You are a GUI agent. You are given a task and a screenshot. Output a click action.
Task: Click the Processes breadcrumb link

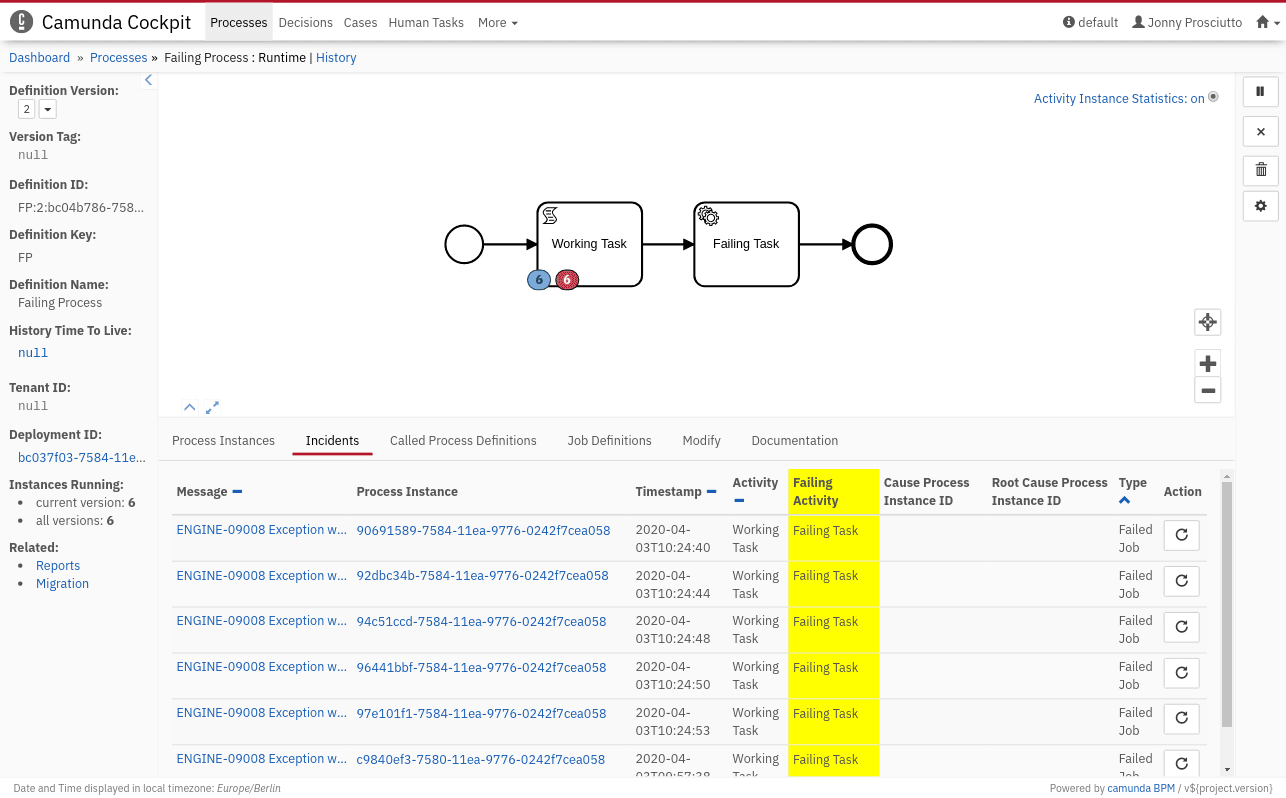click(x=119, y=57)
